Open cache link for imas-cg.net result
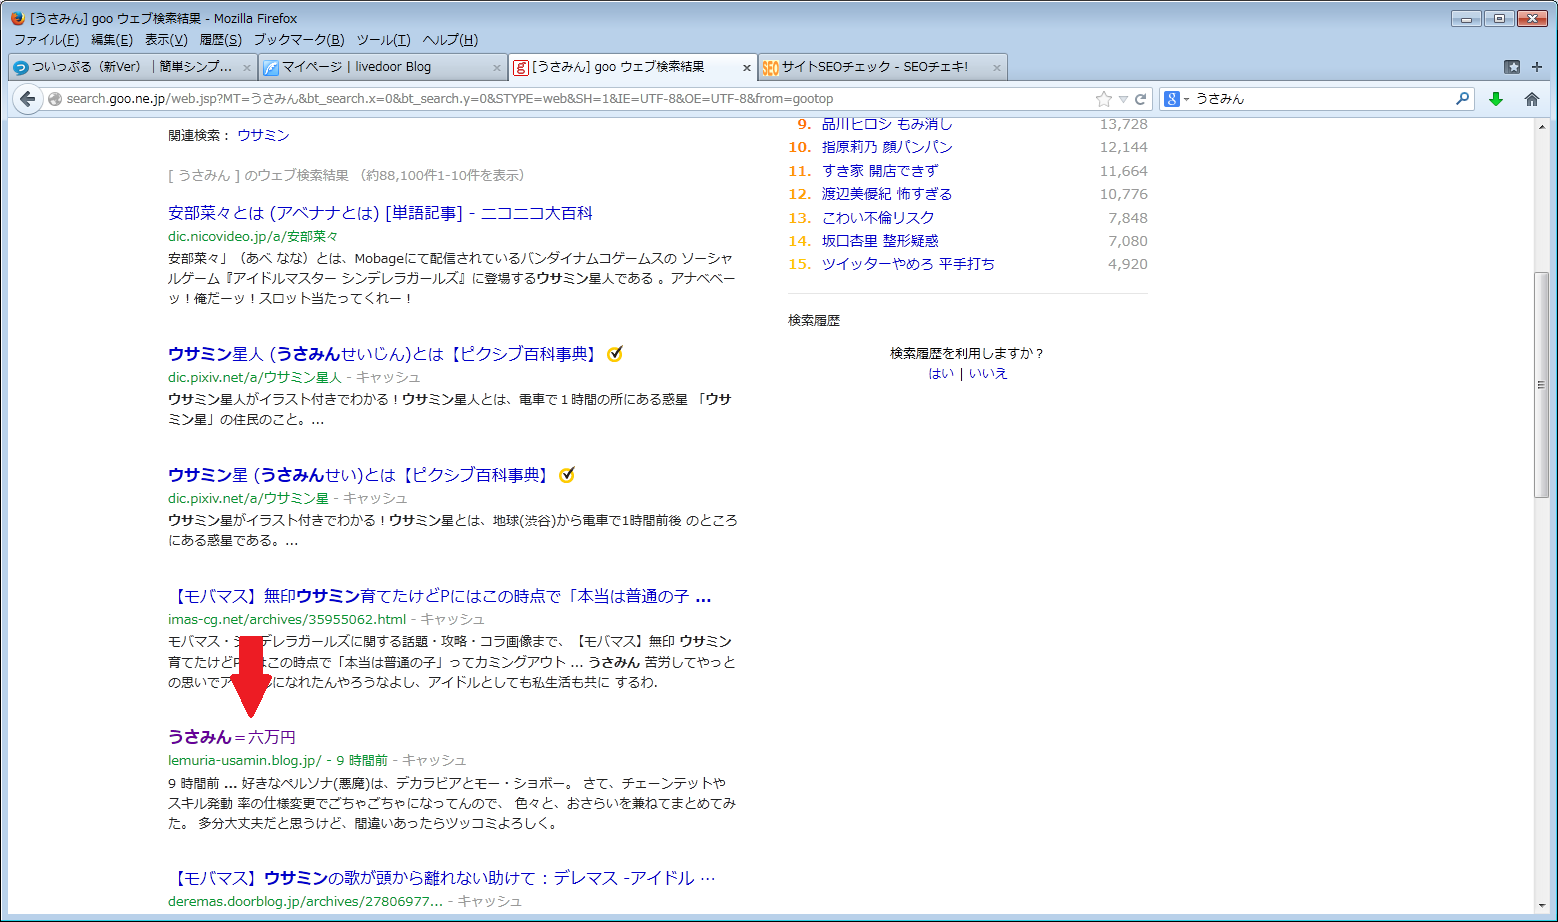Screen dimensions: 1558x922 (452, 619)
